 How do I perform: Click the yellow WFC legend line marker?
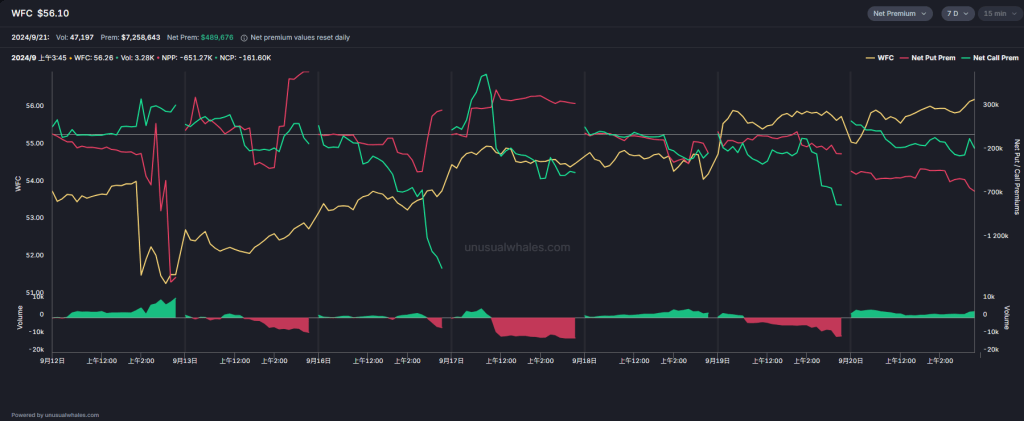(x=869, y=58)
